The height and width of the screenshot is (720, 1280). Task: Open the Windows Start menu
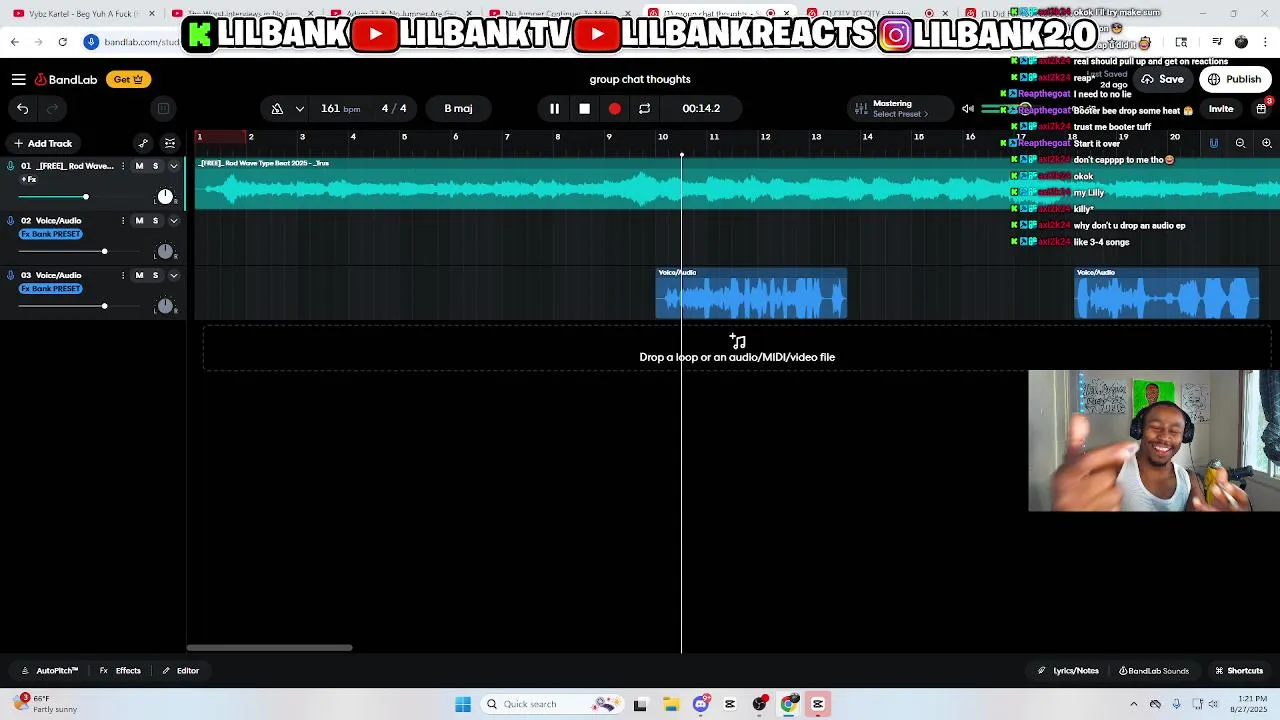point(463,704)
